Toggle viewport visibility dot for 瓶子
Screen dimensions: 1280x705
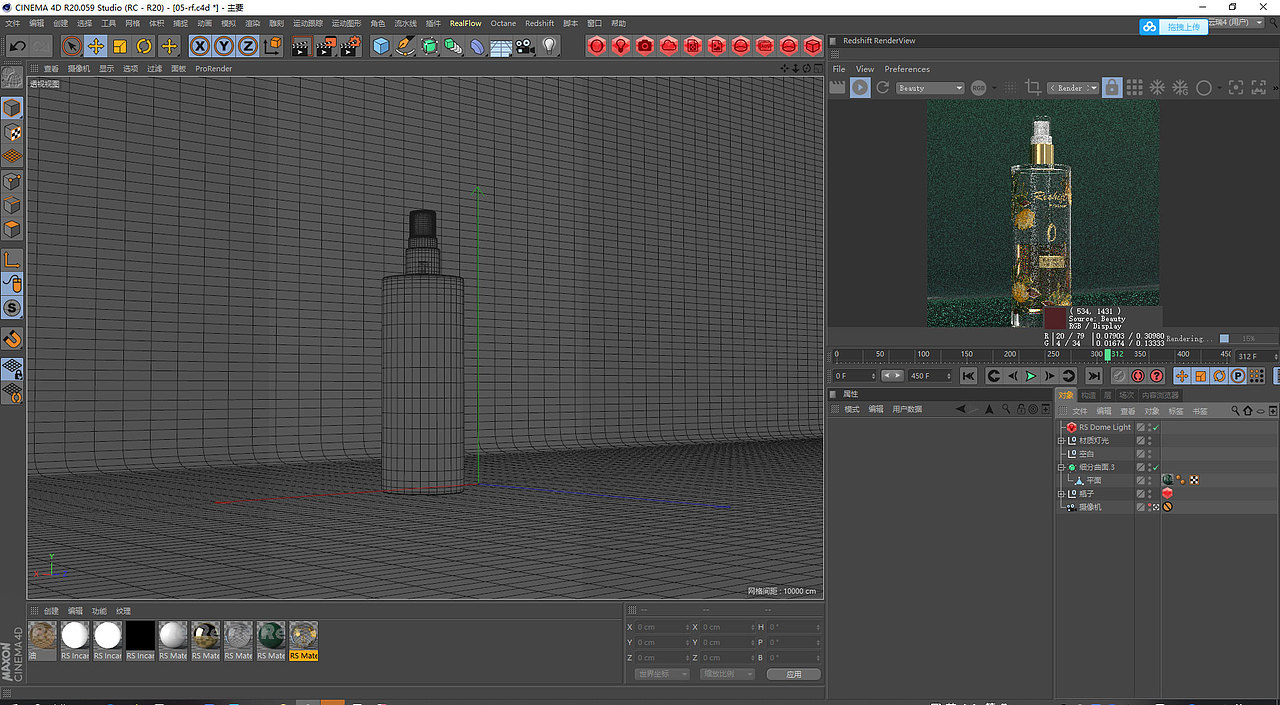(x=1149, y=490)
